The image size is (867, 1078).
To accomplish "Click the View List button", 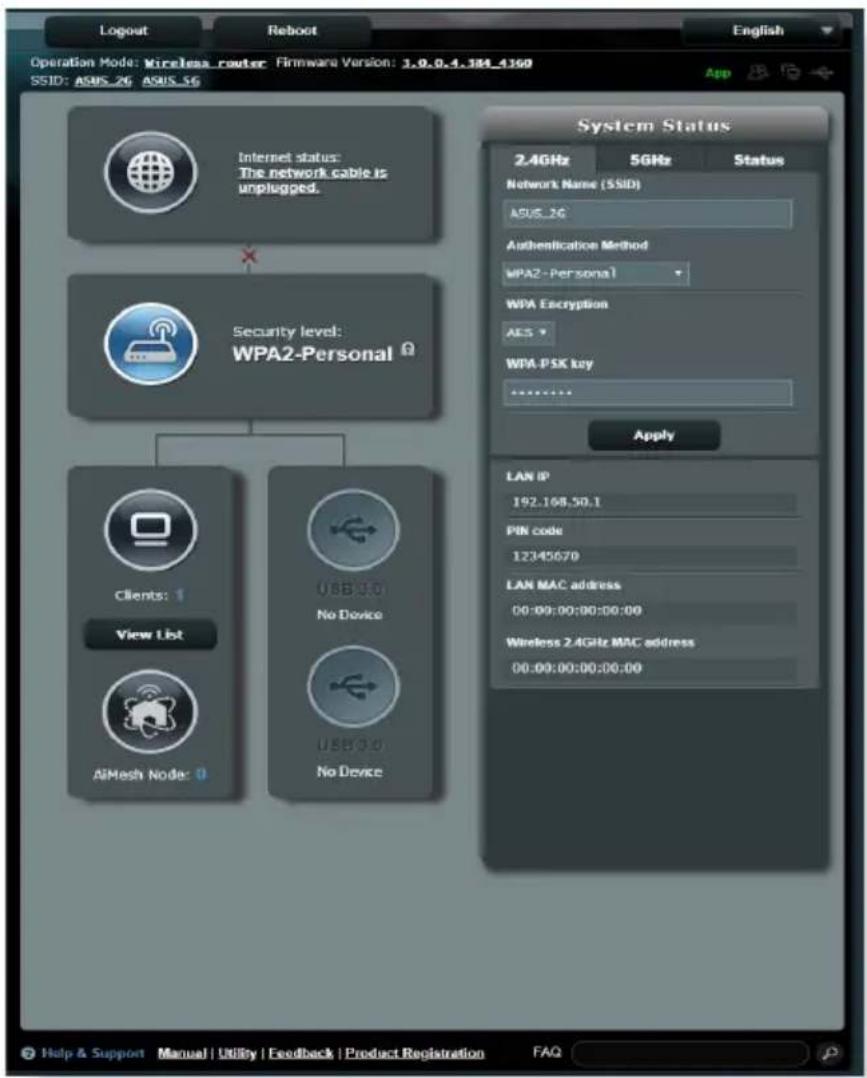I will (x=150, y=635).
